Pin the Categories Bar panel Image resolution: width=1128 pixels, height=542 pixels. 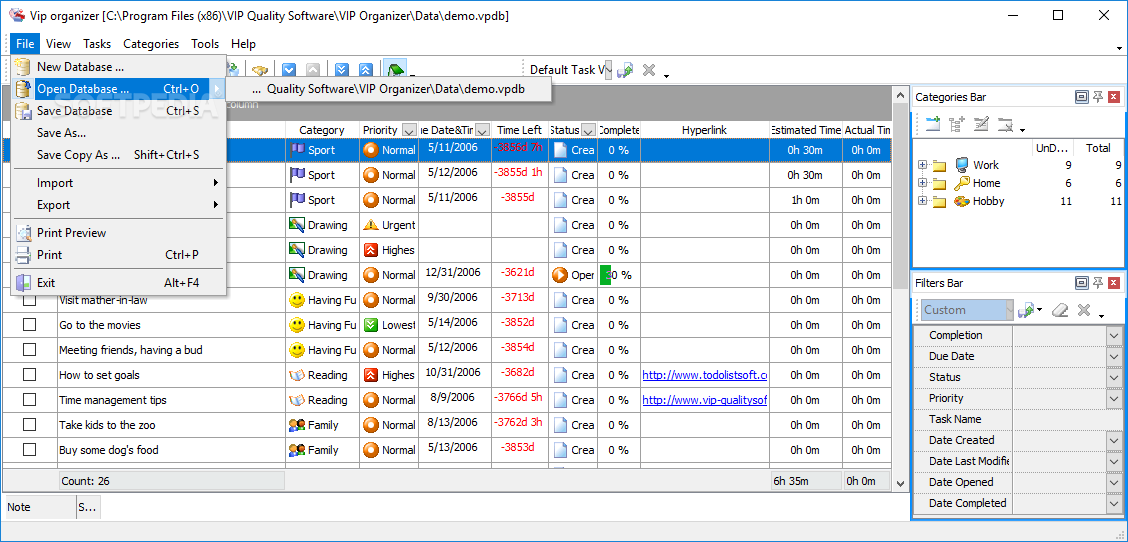point(1098,97)
